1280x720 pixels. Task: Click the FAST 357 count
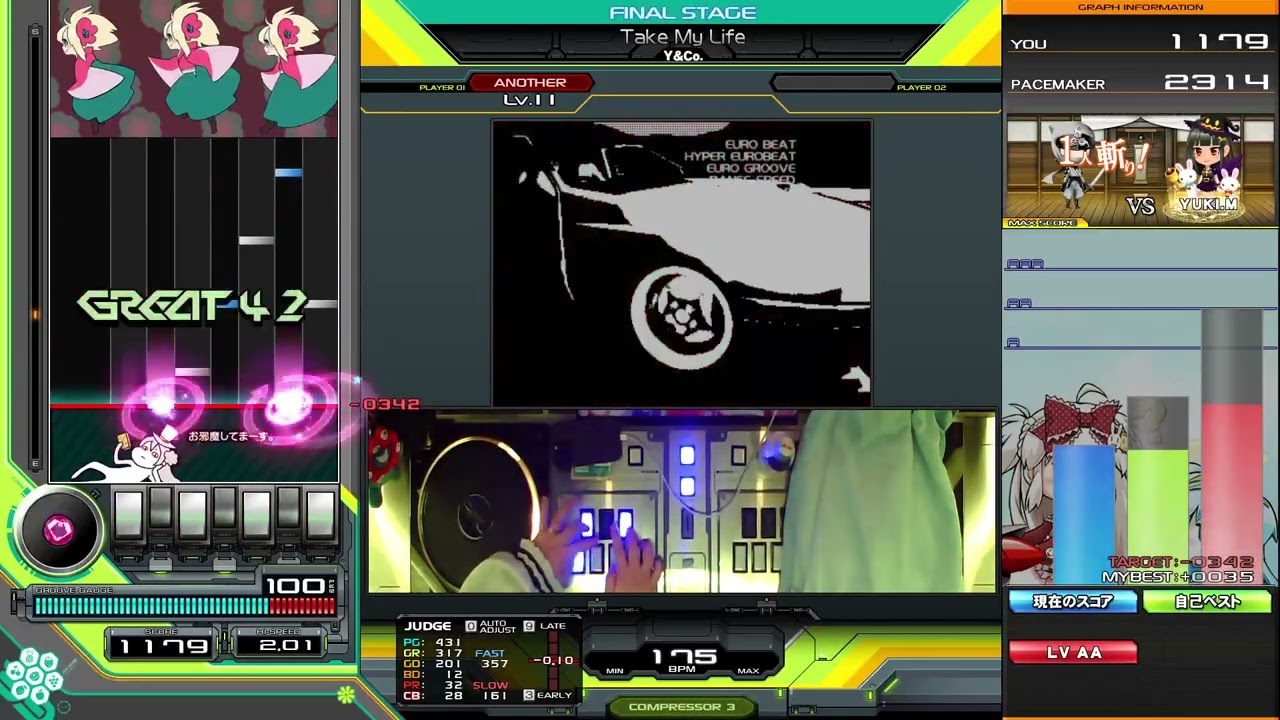(493, 658)
